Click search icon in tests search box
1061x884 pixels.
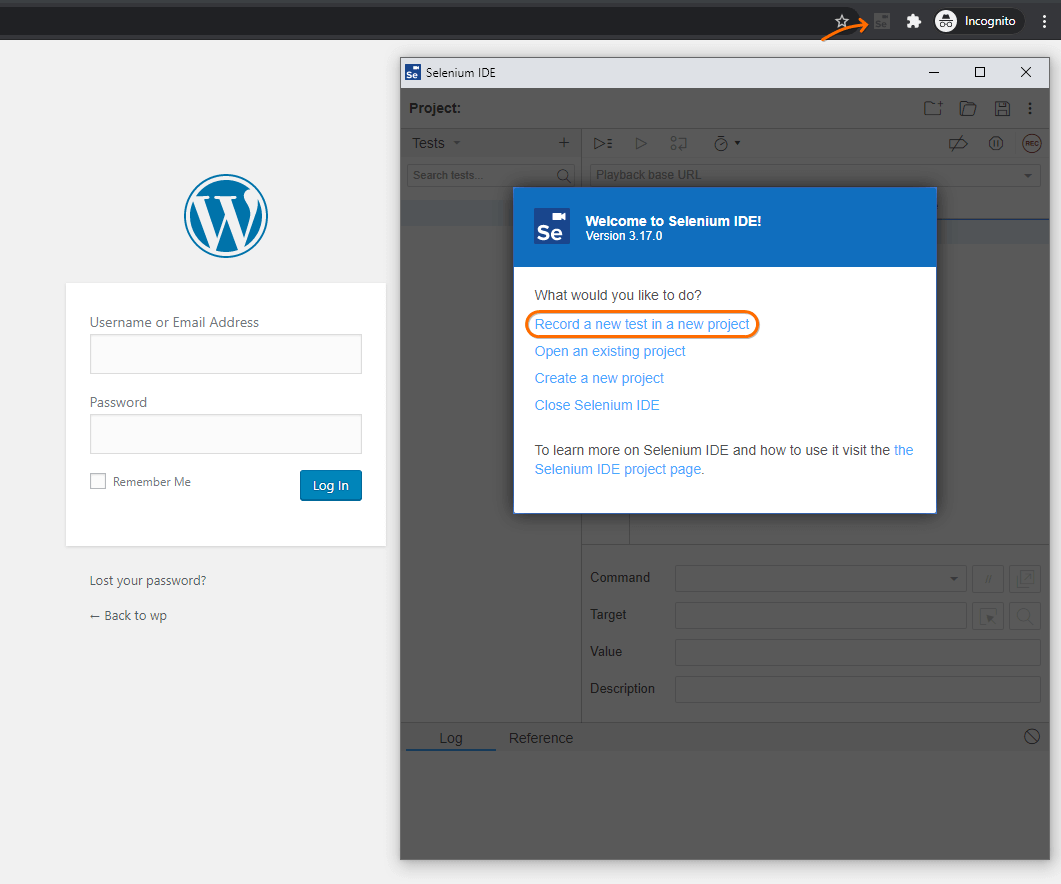coord(563,175)
